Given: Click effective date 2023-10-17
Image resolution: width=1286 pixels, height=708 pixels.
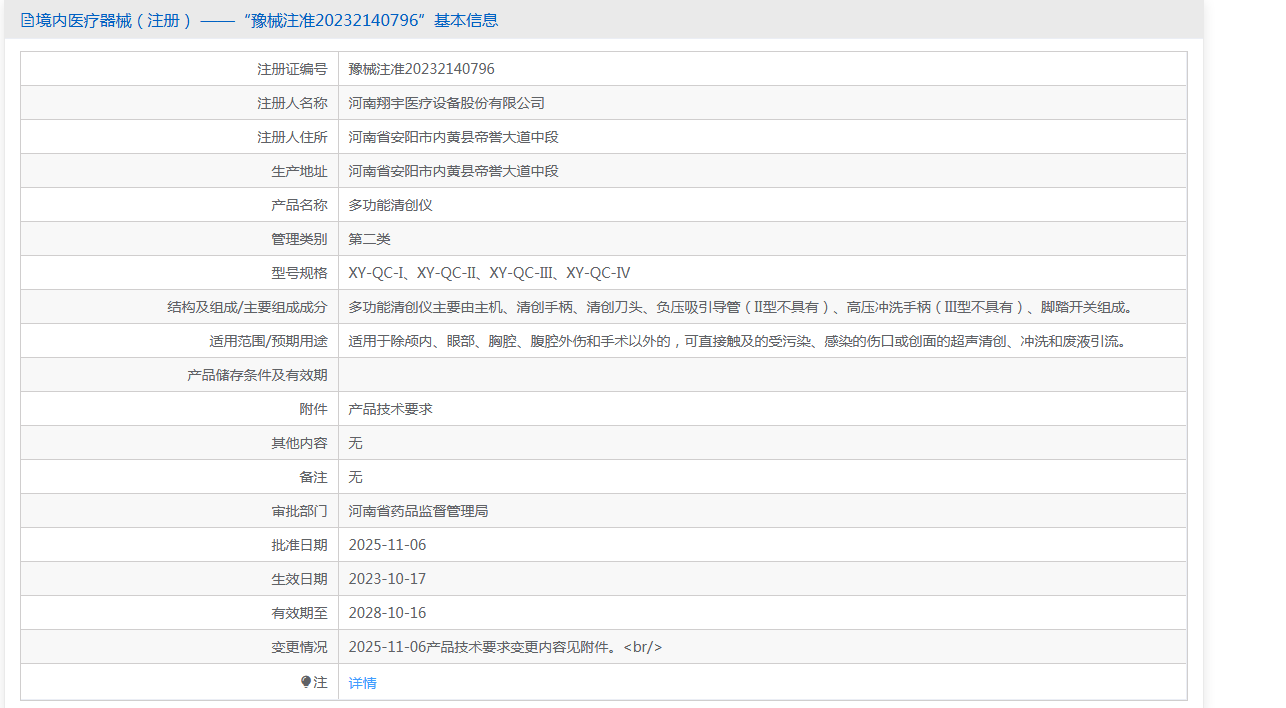Looking at the screenshot, I should click(x=387, y=579).
